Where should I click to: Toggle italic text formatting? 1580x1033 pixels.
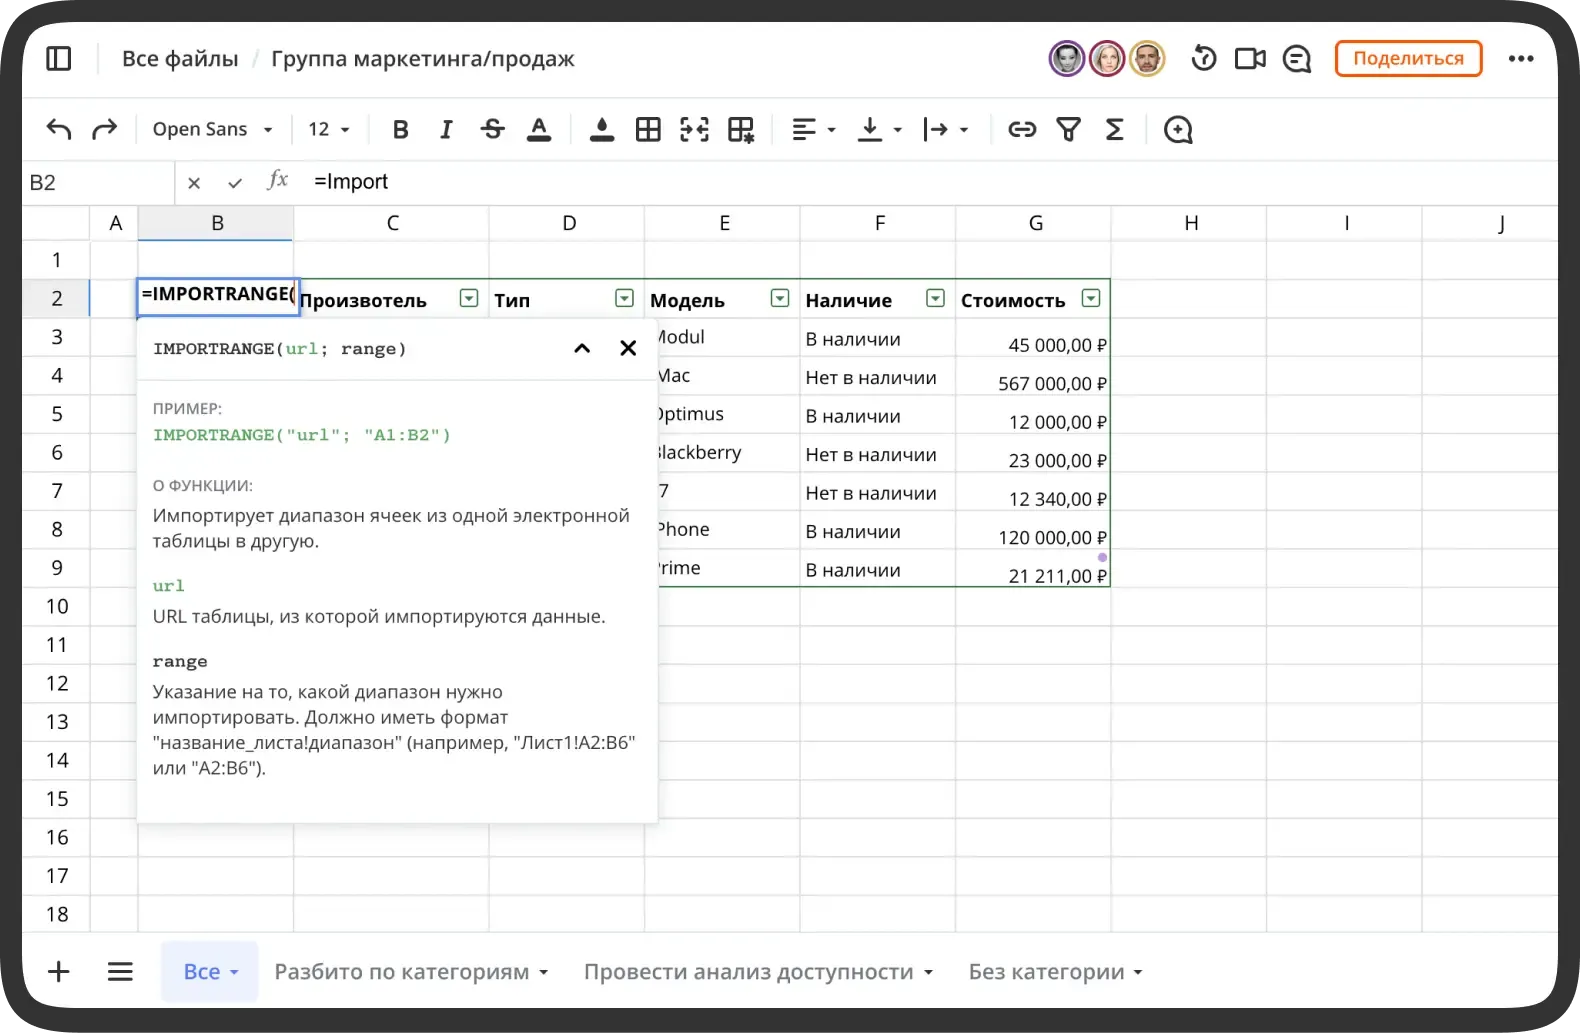446,129
